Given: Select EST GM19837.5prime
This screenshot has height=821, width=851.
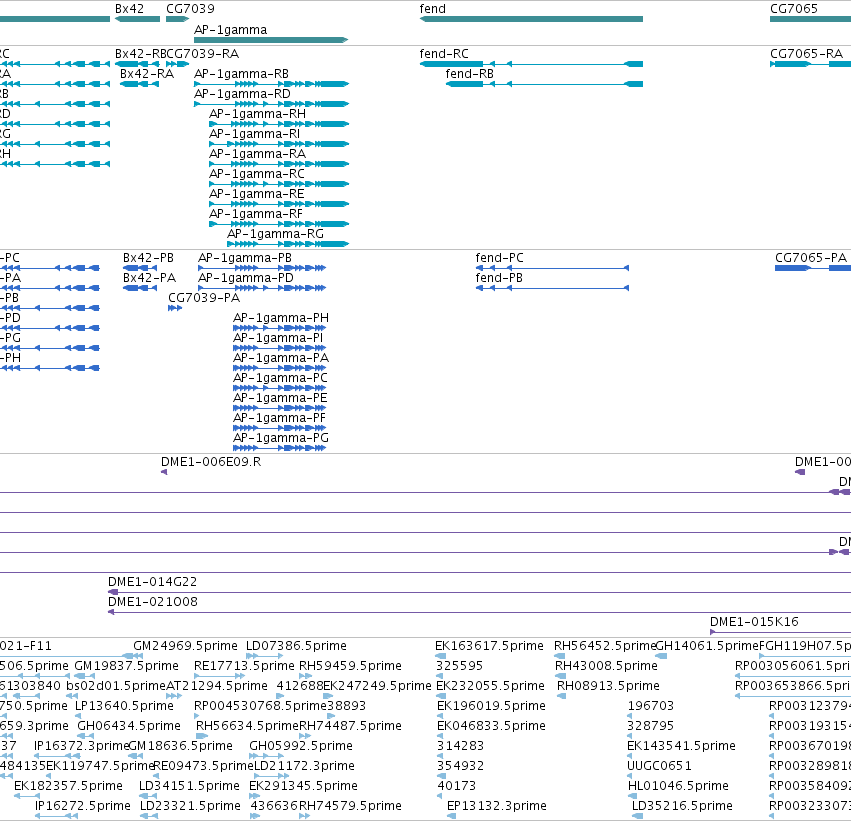Looking at the screenshot, I should pos(126,666).
